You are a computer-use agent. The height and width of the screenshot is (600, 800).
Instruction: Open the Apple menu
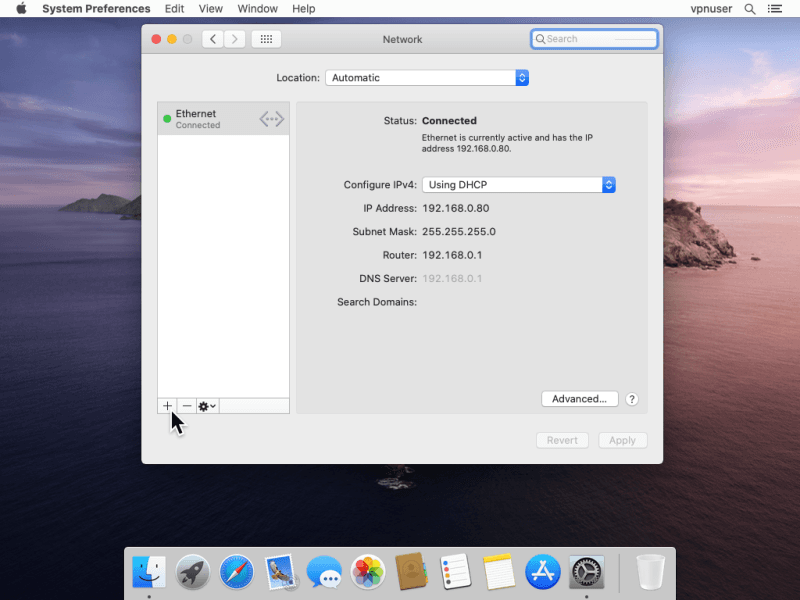point(21,9)
